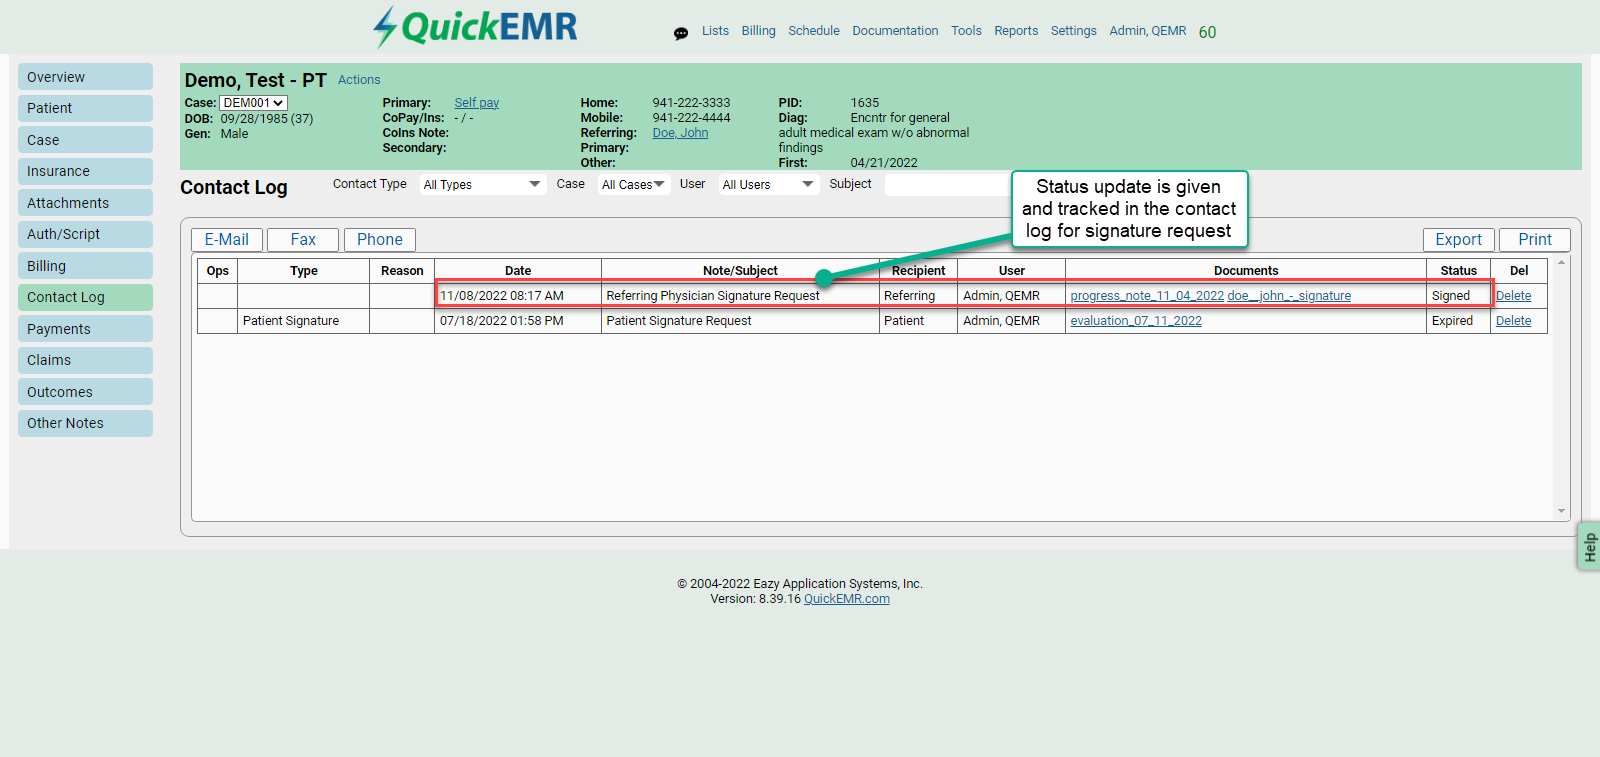The image size is (1600, 757).
Task: Open the progress_note_11_04_2022 document link
Action: [x=1147, y=296]
